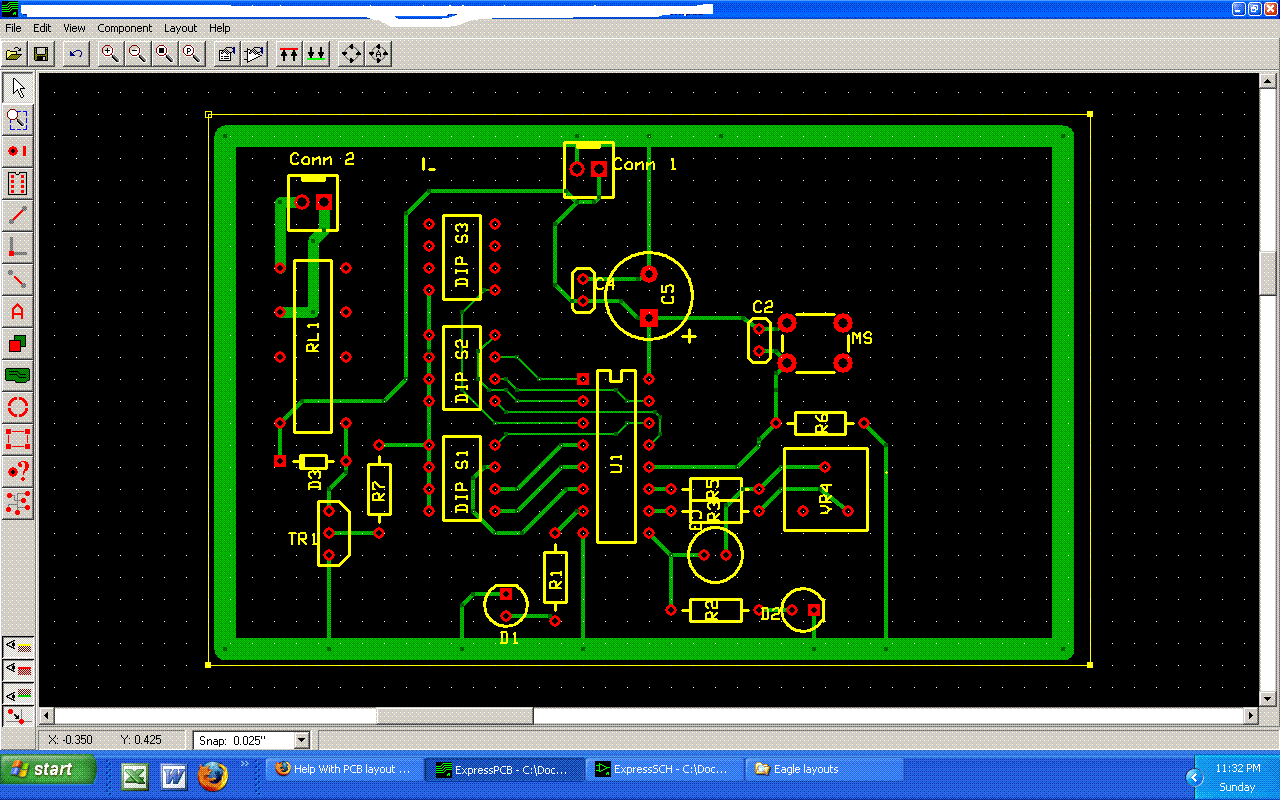Toggle top copper layer visibility
Screen dimensions: 1280x800
point(18,669)
